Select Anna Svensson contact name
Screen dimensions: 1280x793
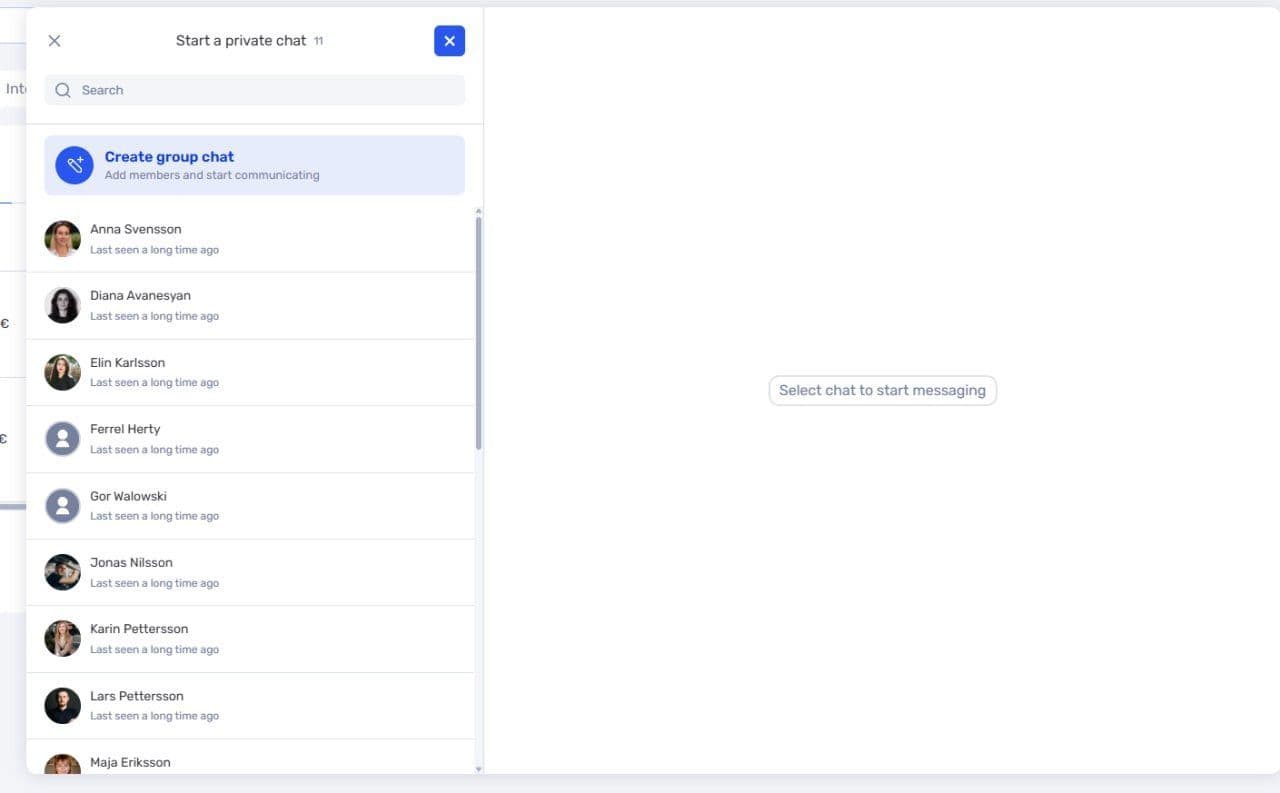click(x=136, y=229)
